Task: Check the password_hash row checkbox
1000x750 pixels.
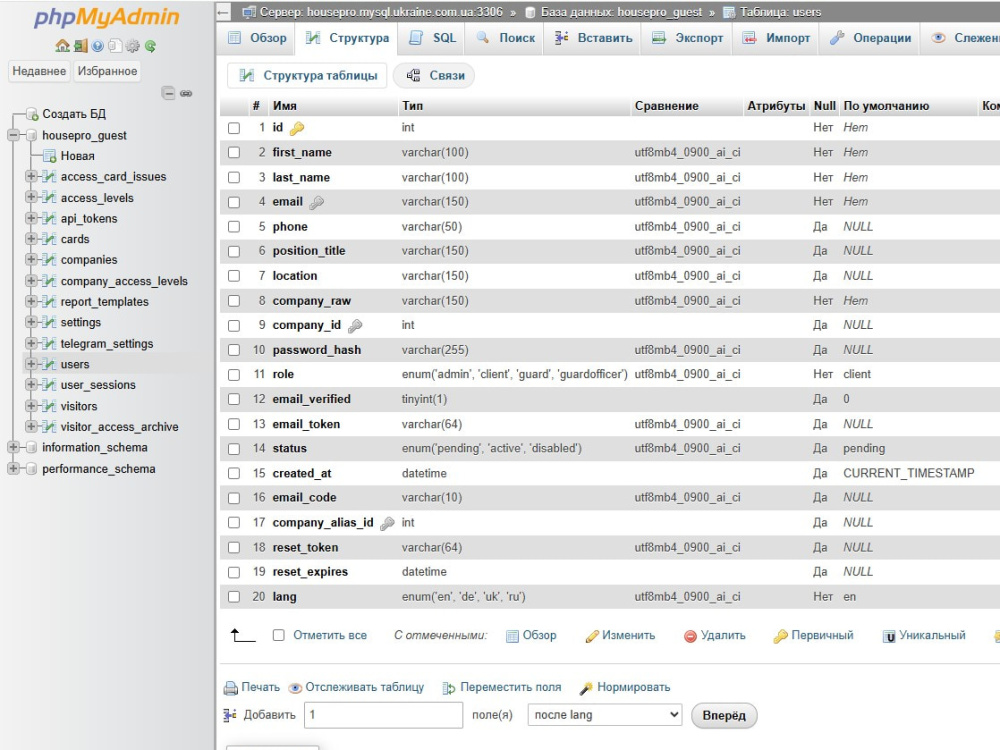Action: (x=234, y=350)
